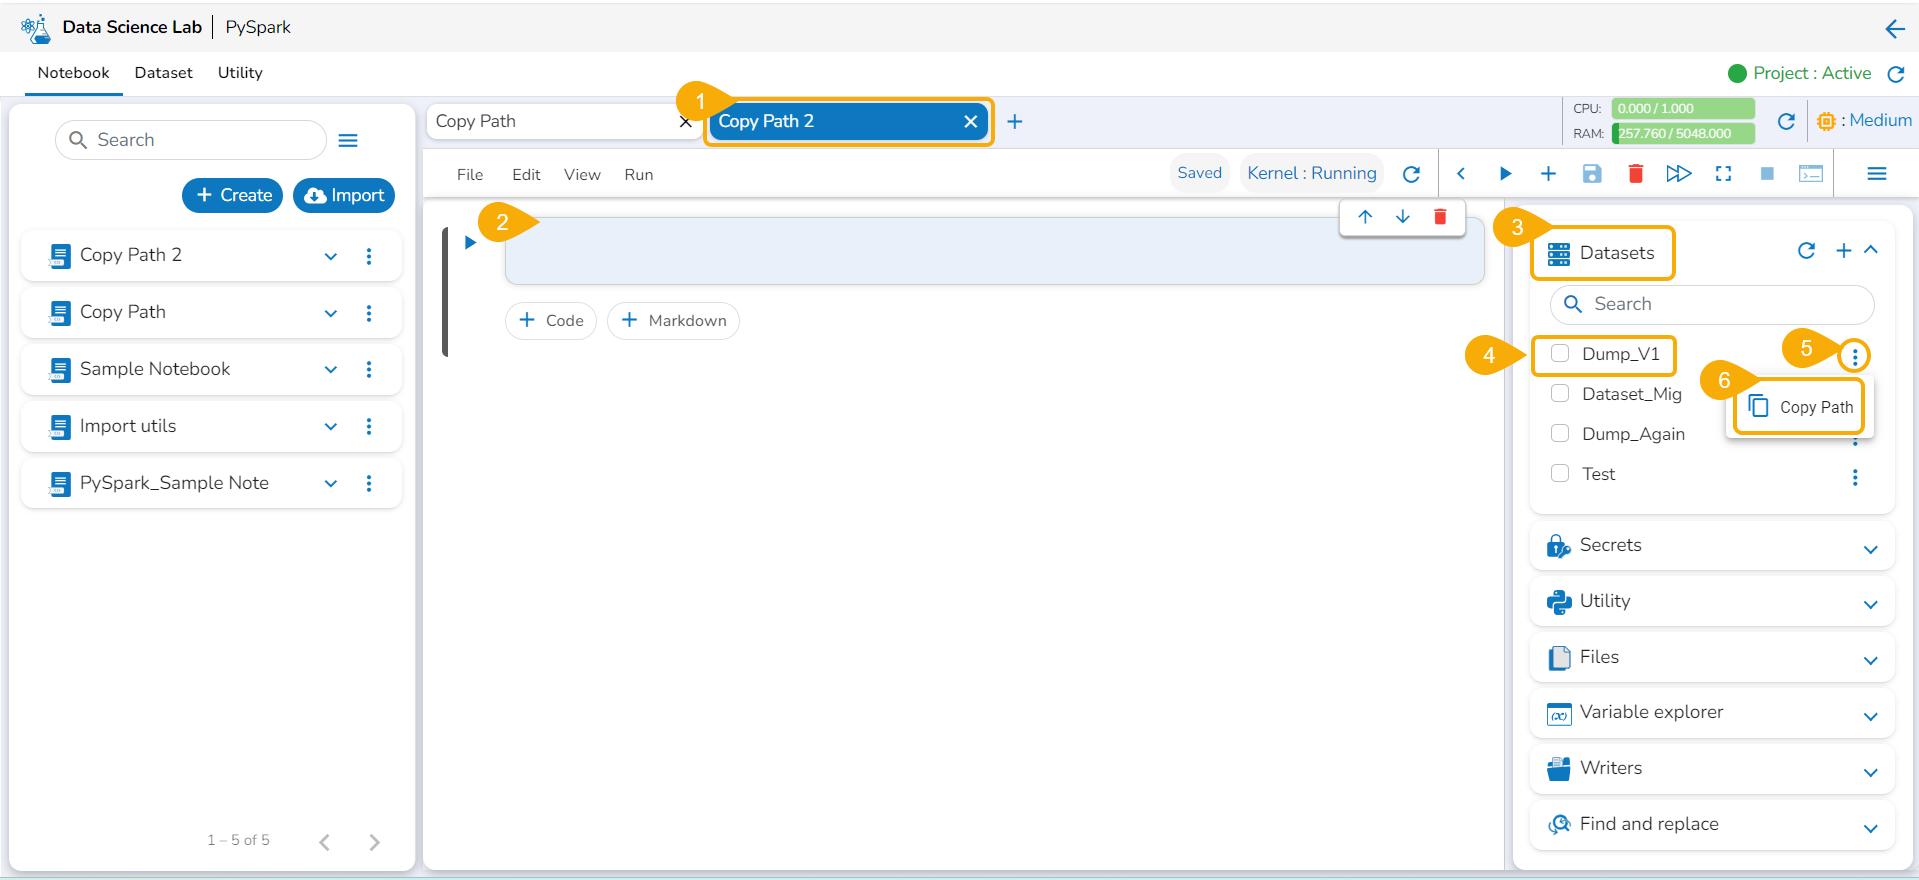Restart the kernel using refresh icon
The image size is (1919, 880).
pyautogui.click(x=1411, y=174)
